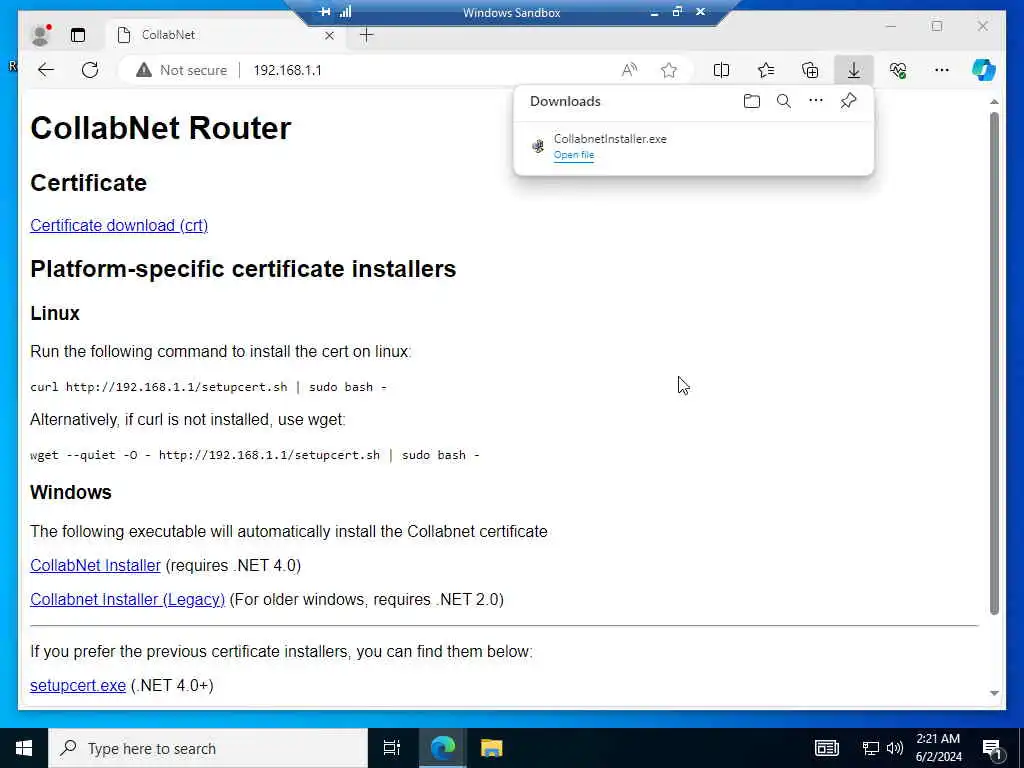Click the browser Back arrow
The image size is (1024, 768).
(x=46, y=70)
